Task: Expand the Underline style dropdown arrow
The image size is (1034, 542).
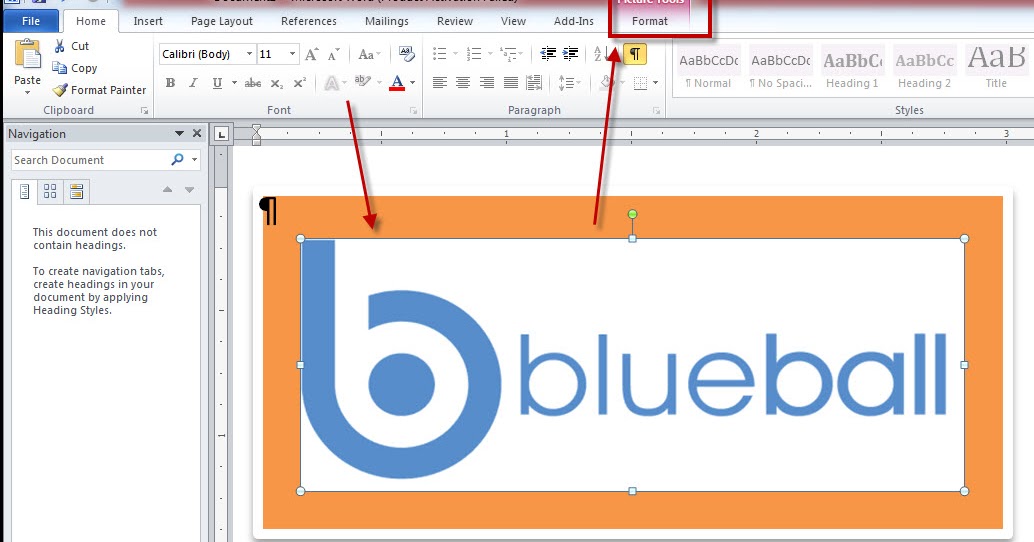Action: click(234, 83)
